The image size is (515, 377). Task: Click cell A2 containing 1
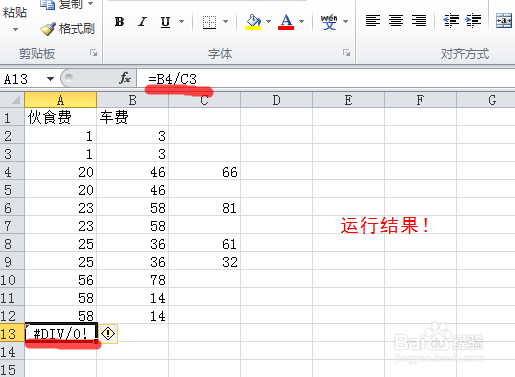coord(61,135)
